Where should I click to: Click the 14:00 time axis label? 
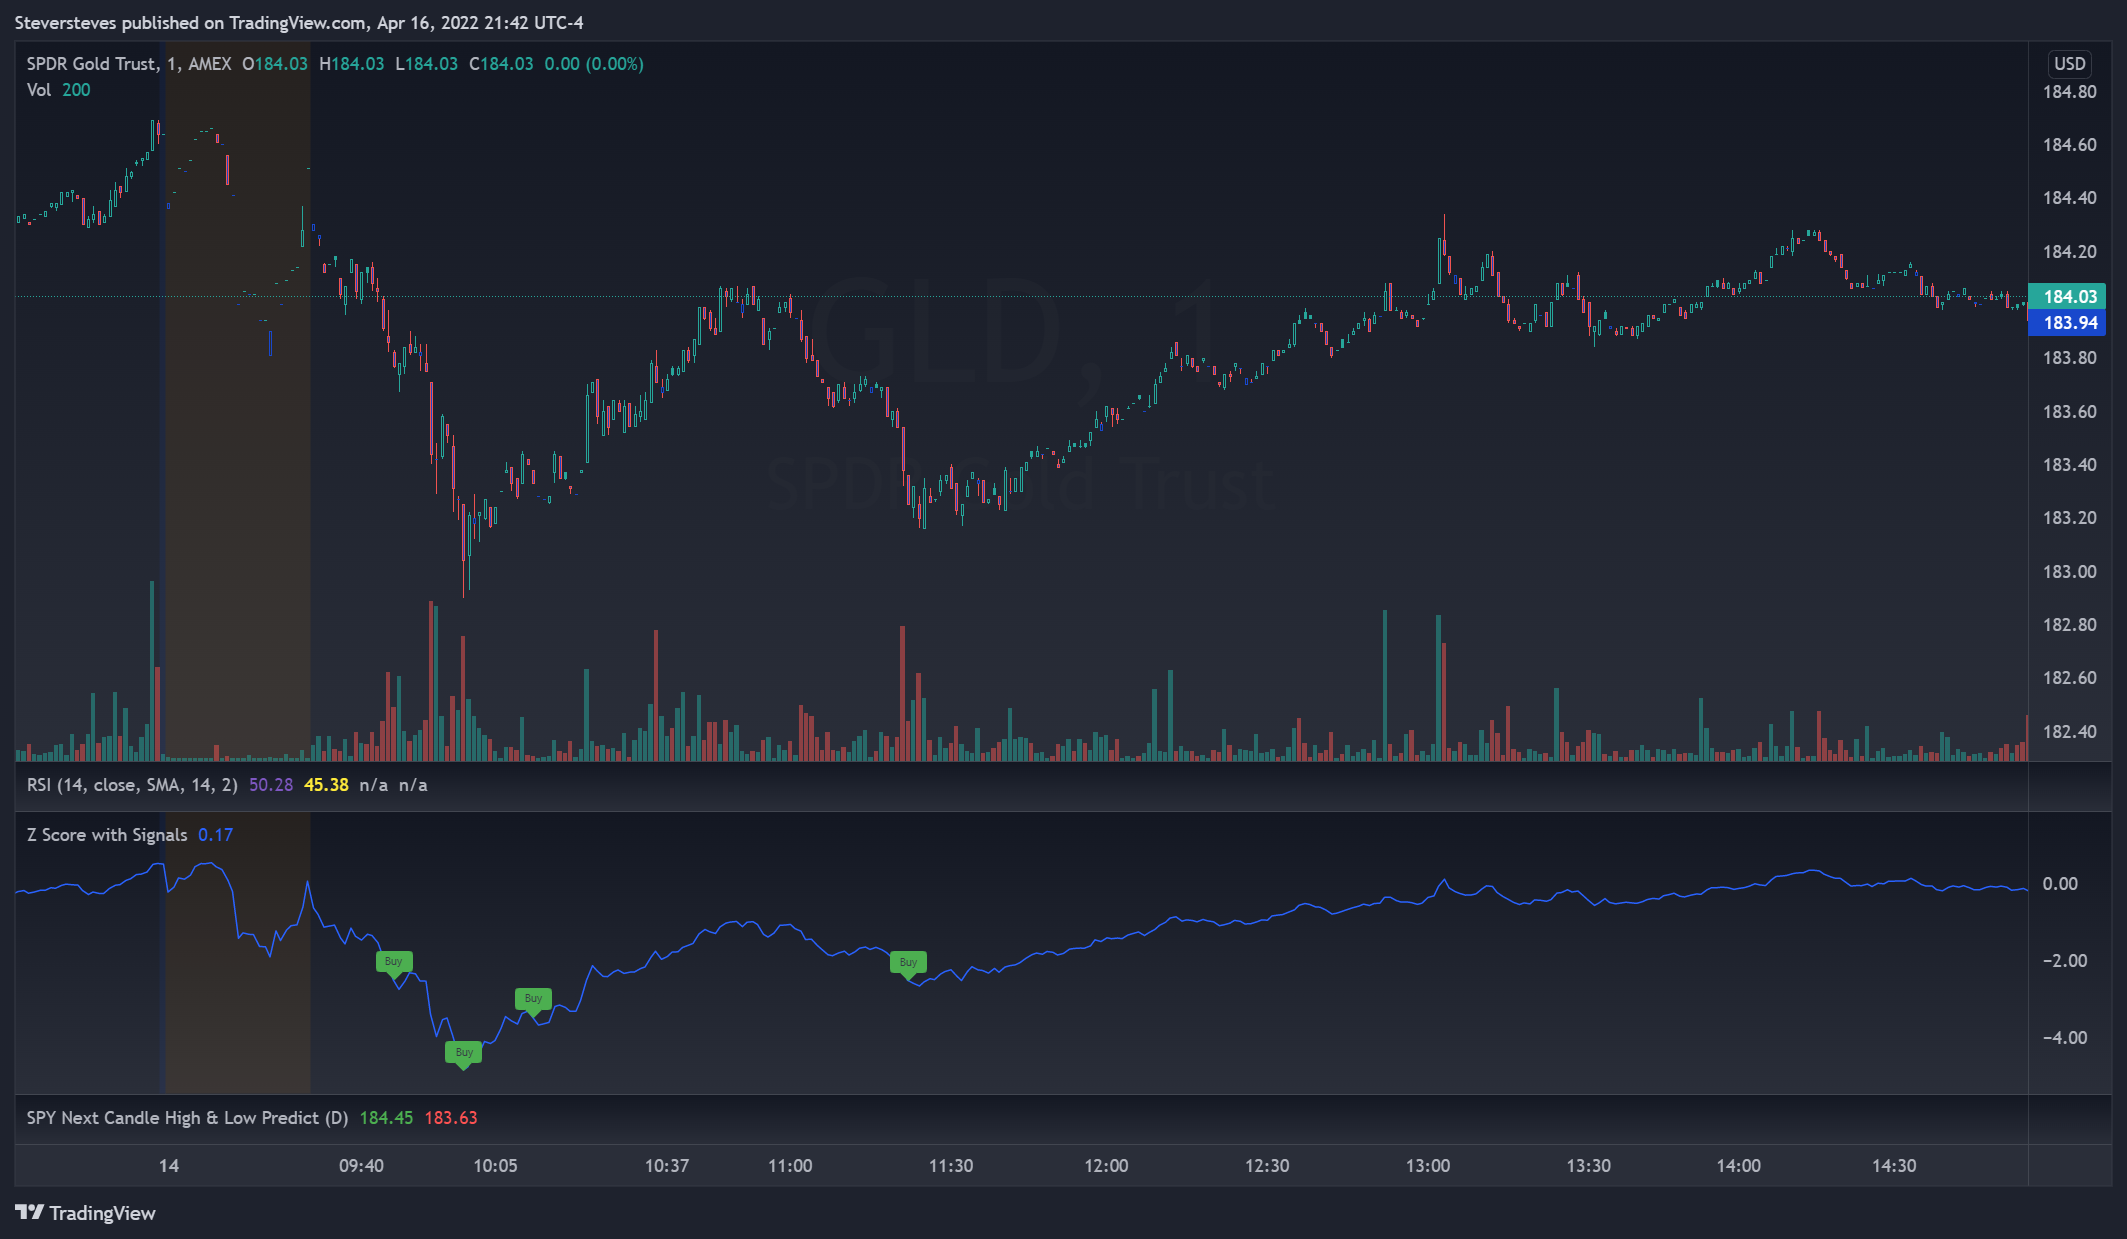click(x=1739, y=1166)
